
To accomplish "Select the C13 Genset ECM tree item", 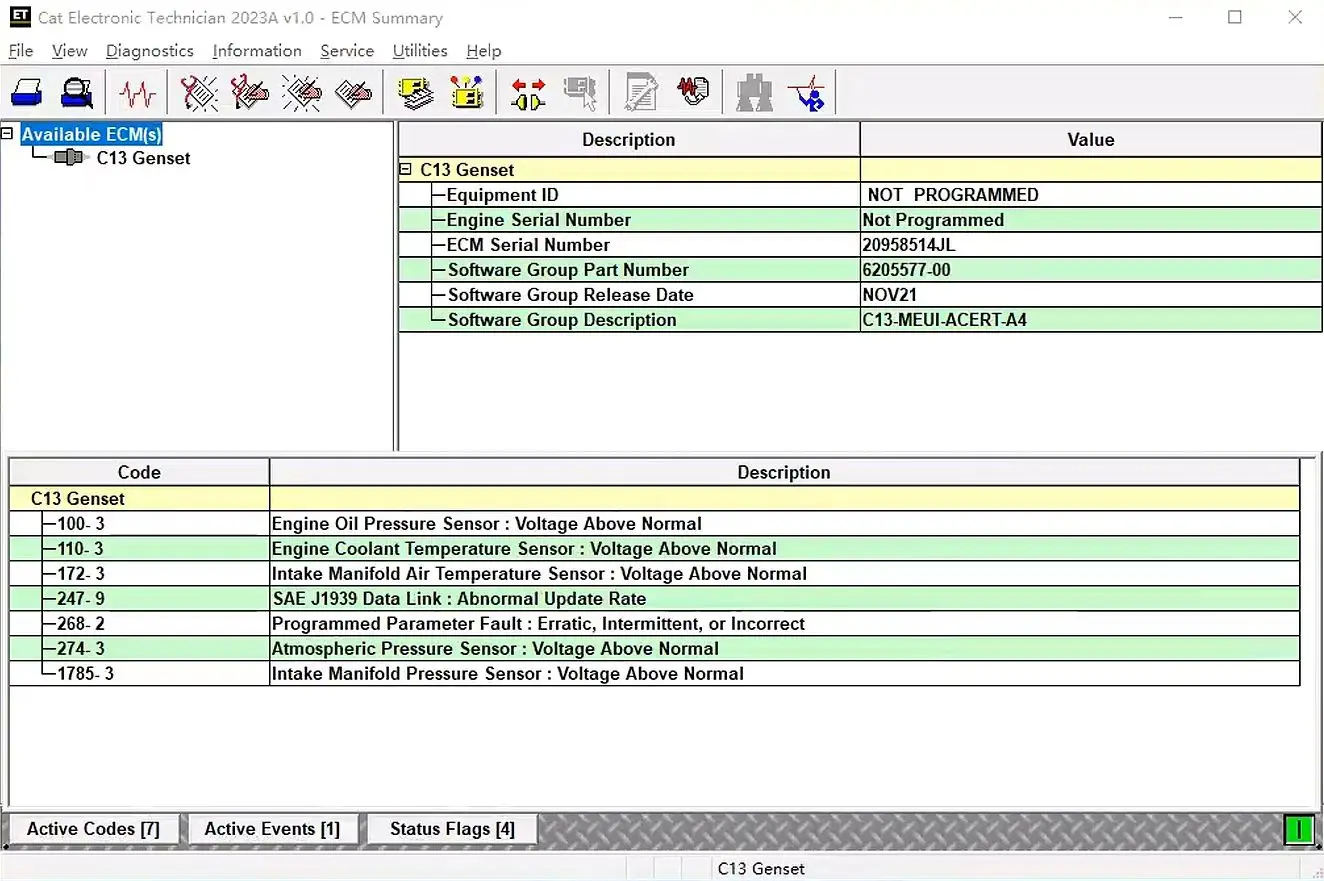I will point(143,158).
